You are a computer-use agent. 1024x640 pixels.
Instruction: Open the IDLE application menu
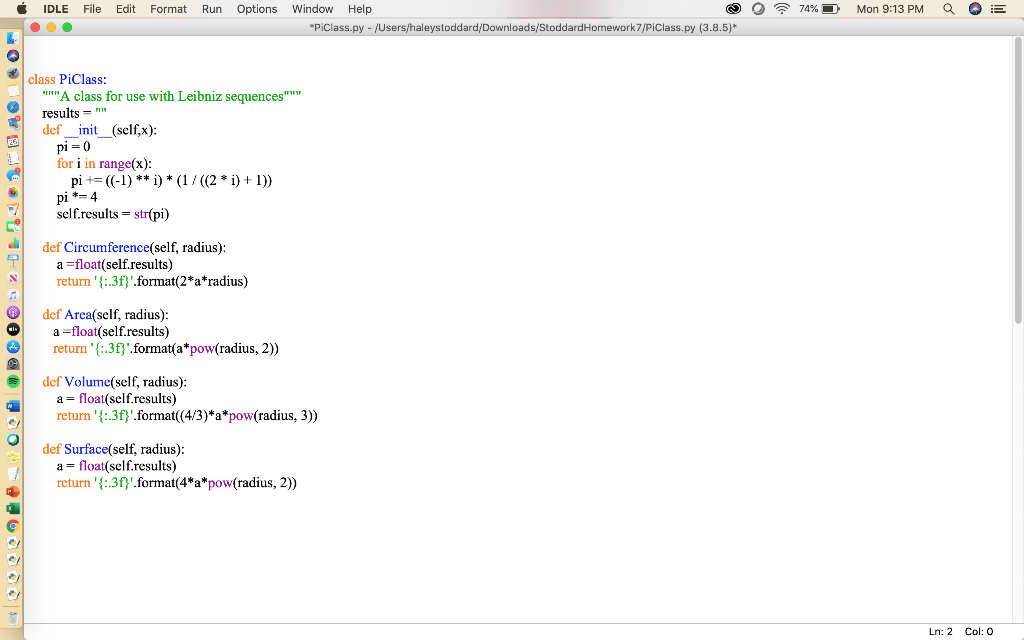tap(55, 9)
